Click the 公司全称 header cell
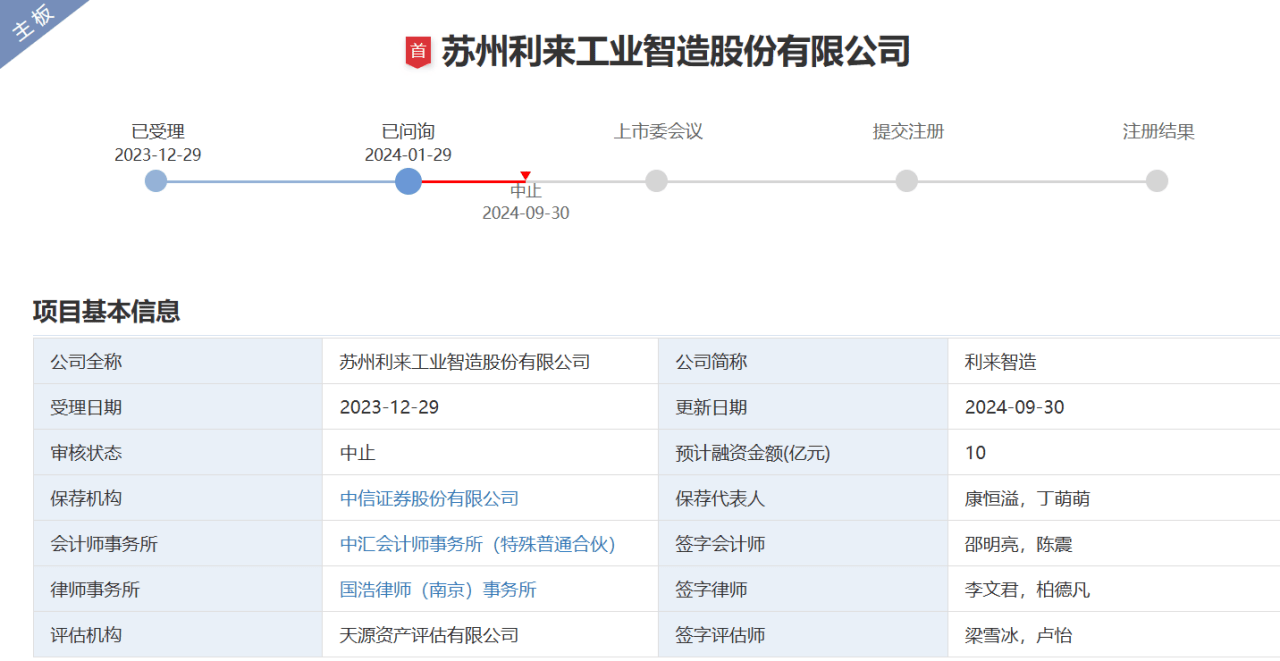 point(178,361)
